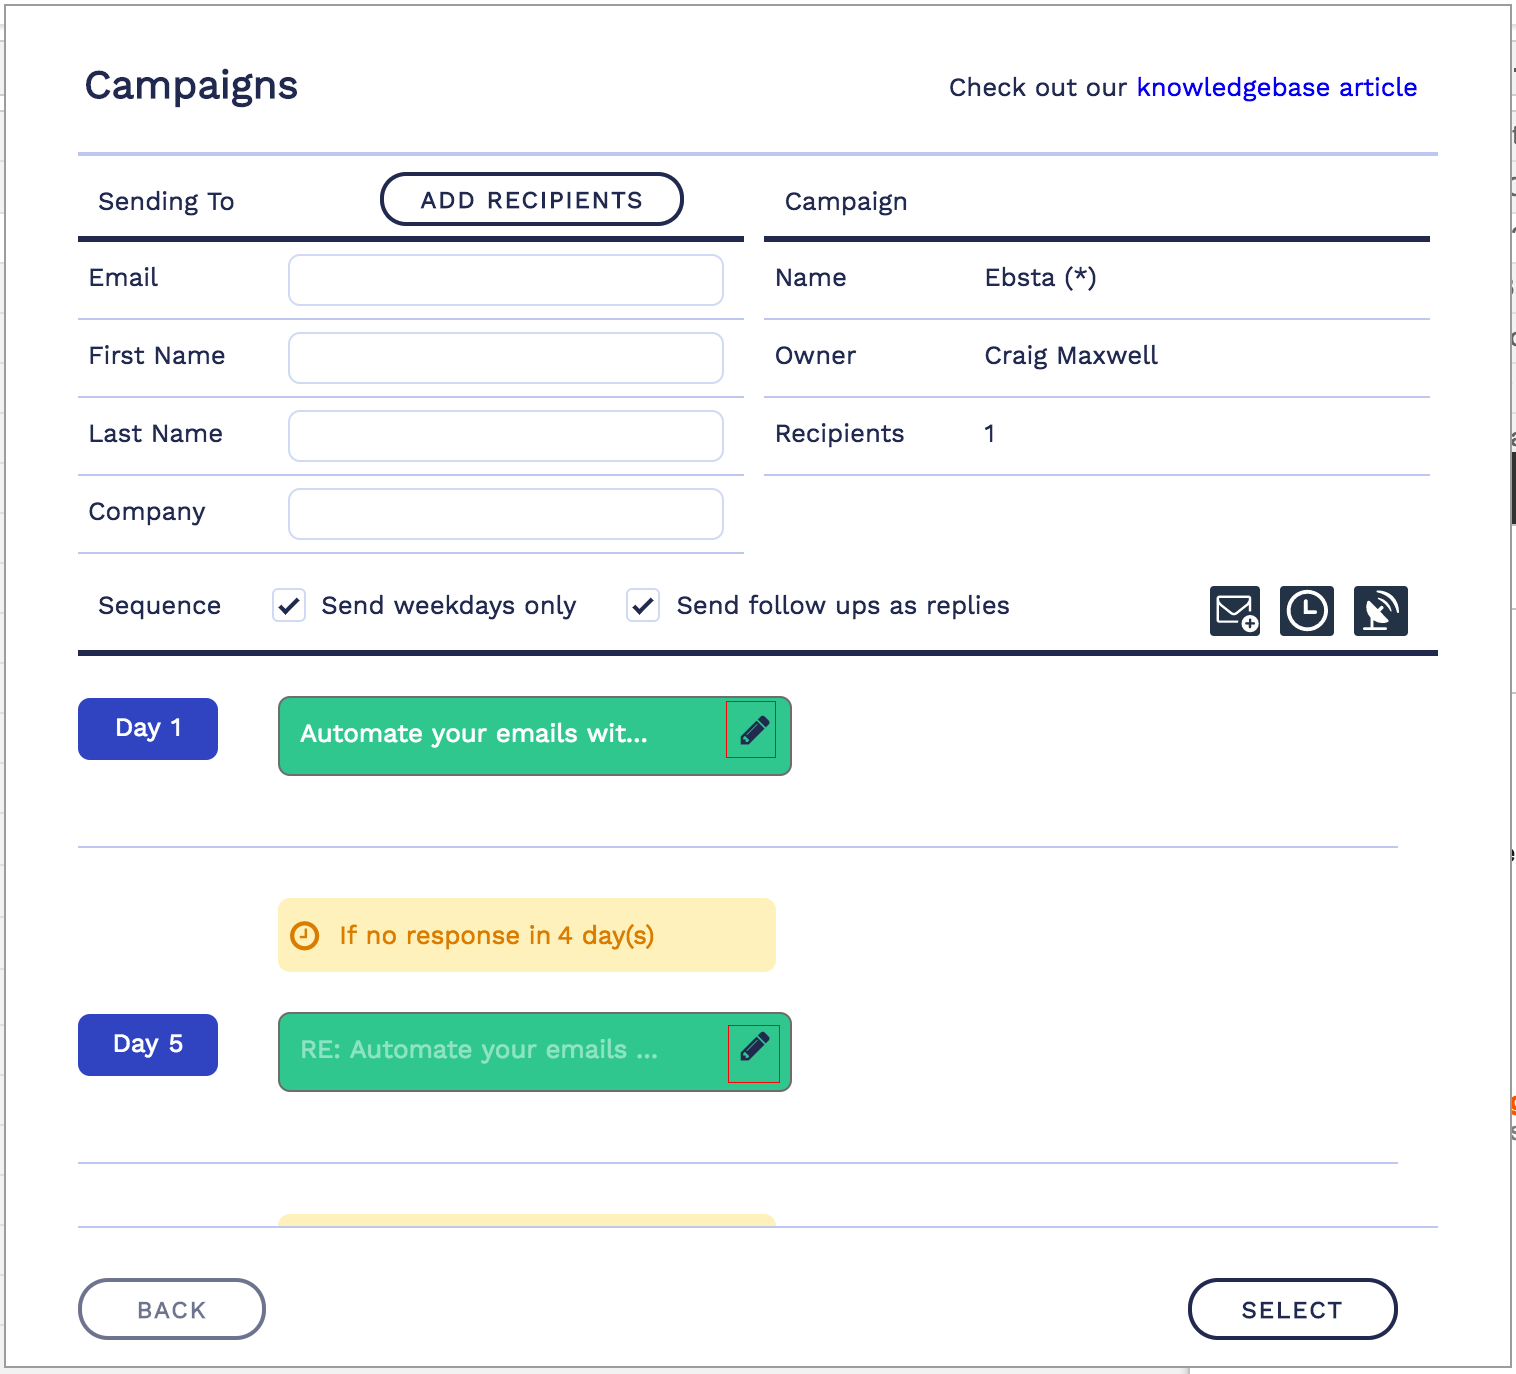Edit Day 1 email with pencil icon

pyautogui.click(x=753, y=731)
